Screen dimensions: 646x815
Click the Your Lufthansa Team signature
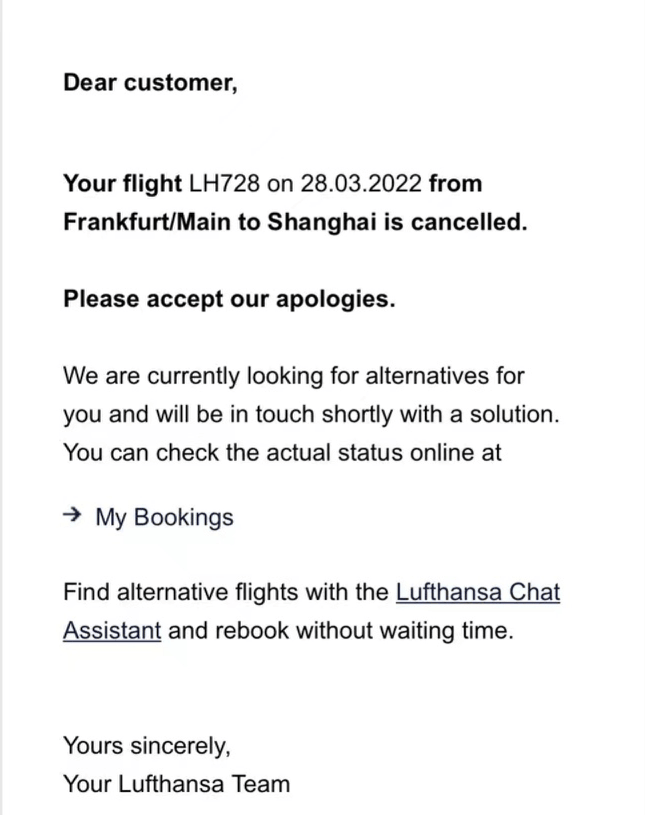point(176,783)
